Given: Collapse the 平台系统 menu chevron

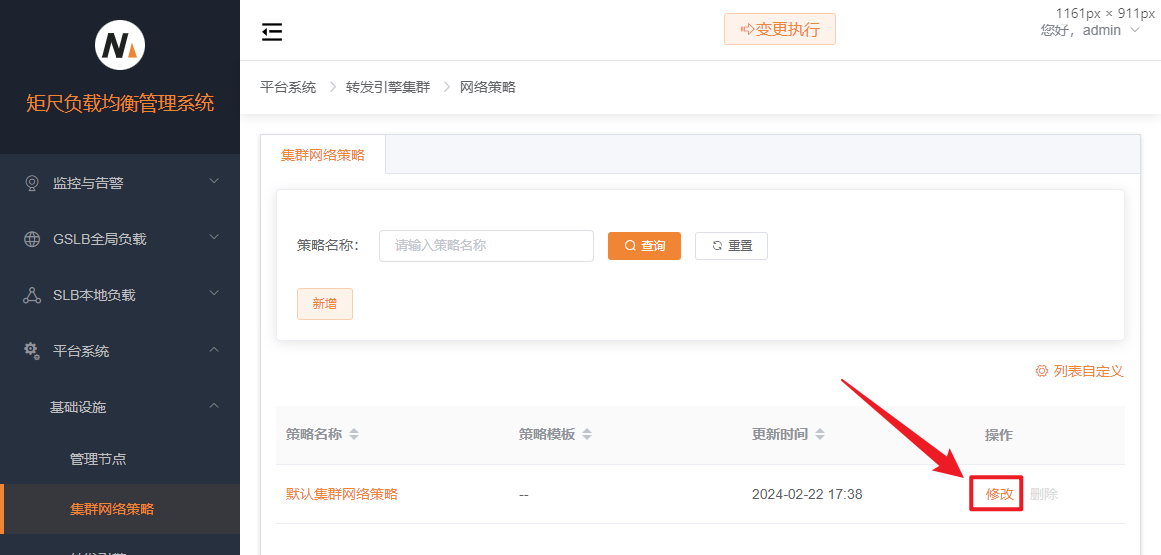Looking at the screenshot, I should tap(214, 349).
